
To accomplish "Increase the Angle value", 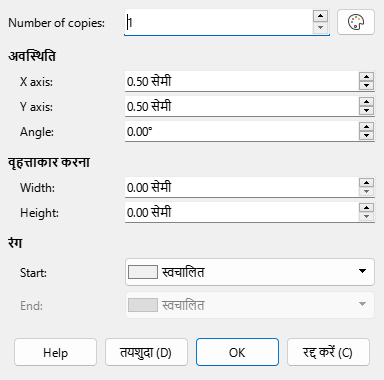I will [x=367, y=127].
